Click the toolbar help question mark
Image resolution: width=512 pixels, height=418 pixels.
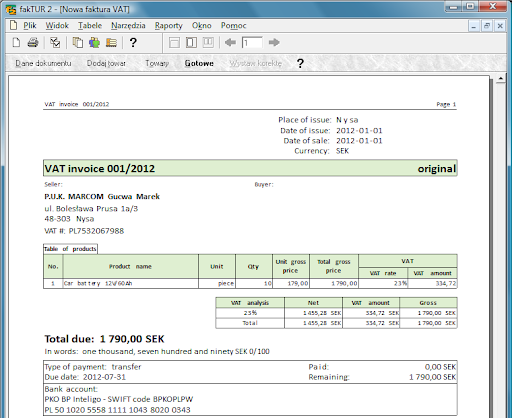pyautogui.click(x=133, y=43)
